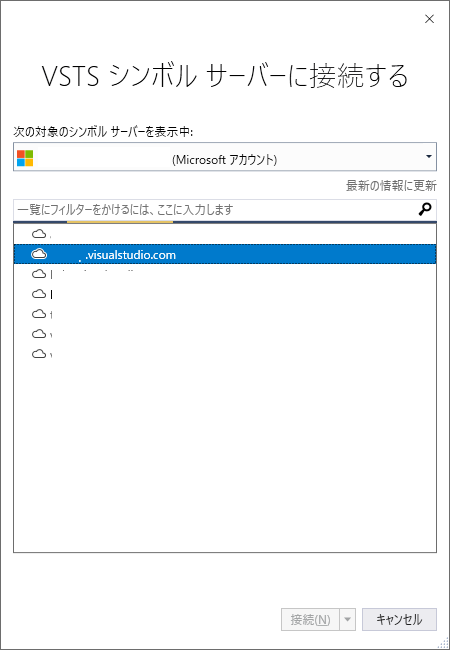Viewport: 450px width, 650px height.
Task: Close the dialog with the X button
Action: 430,19
